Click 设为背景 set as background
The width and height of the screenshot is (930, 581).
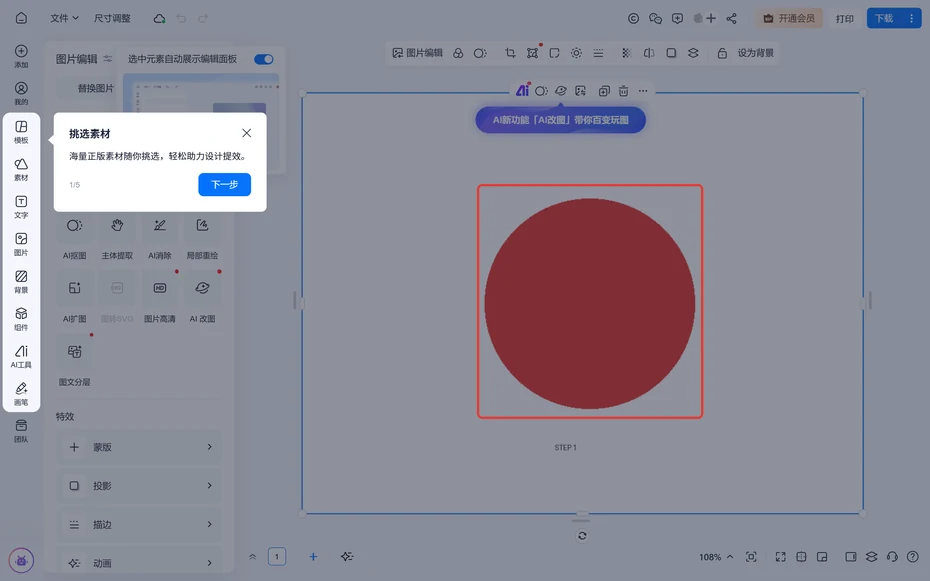pos(755,53)
